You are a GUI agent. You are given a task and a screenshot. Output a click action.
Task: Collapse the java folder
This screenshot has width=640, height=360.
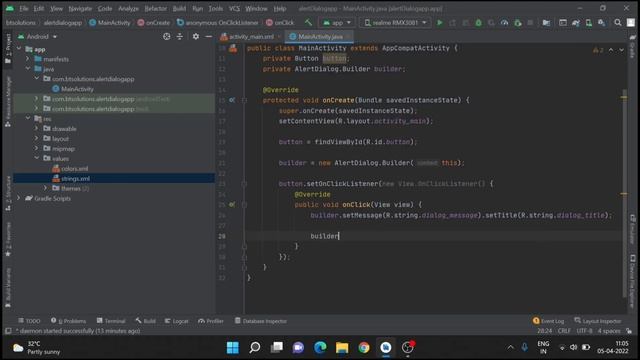[x=28, y=69]
